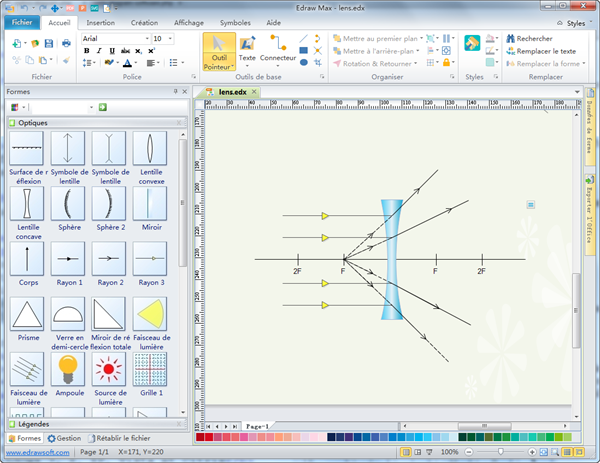Click the Miroir shape icon
Image resolution: width=600 pixels, height=463 pixels.
[x=149, y=204]
